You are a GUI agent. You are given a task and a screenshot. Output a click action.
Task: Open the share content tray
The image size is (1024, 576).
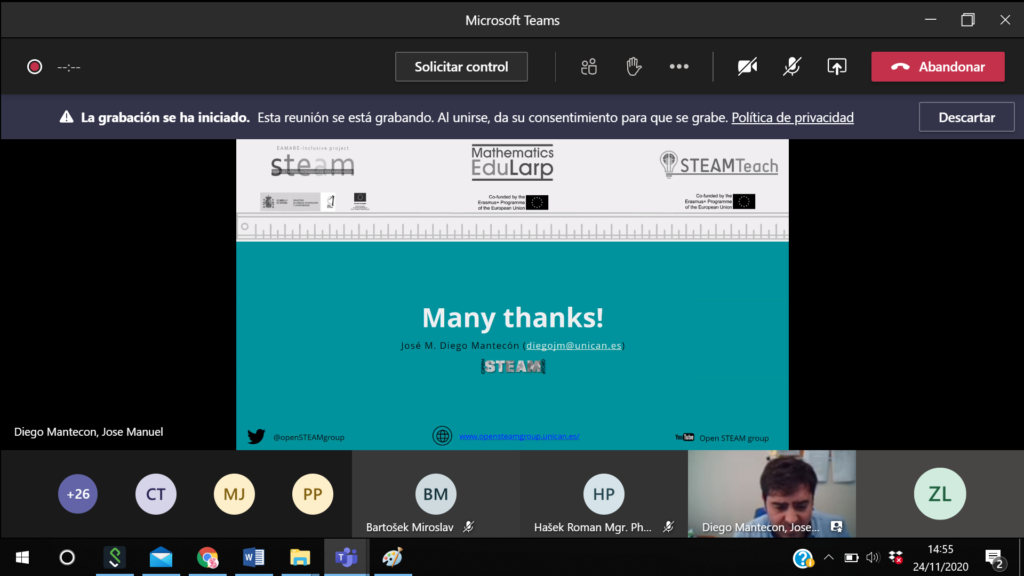(x=837, y=67)
